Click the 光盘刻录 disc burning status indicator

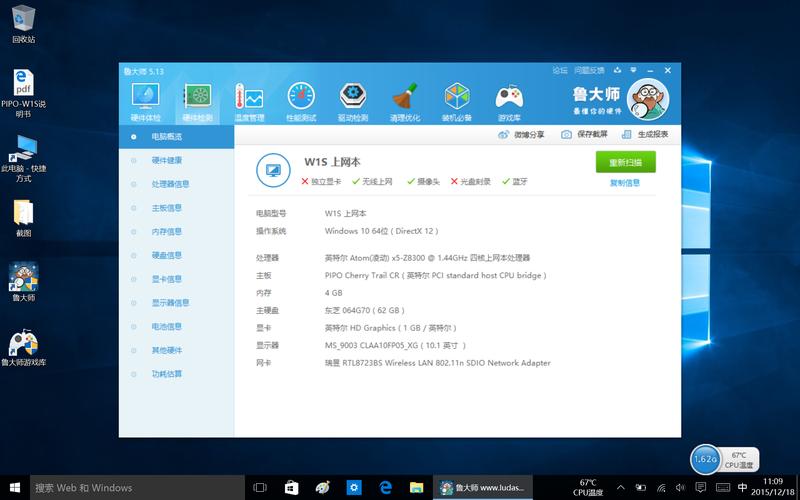470,181
